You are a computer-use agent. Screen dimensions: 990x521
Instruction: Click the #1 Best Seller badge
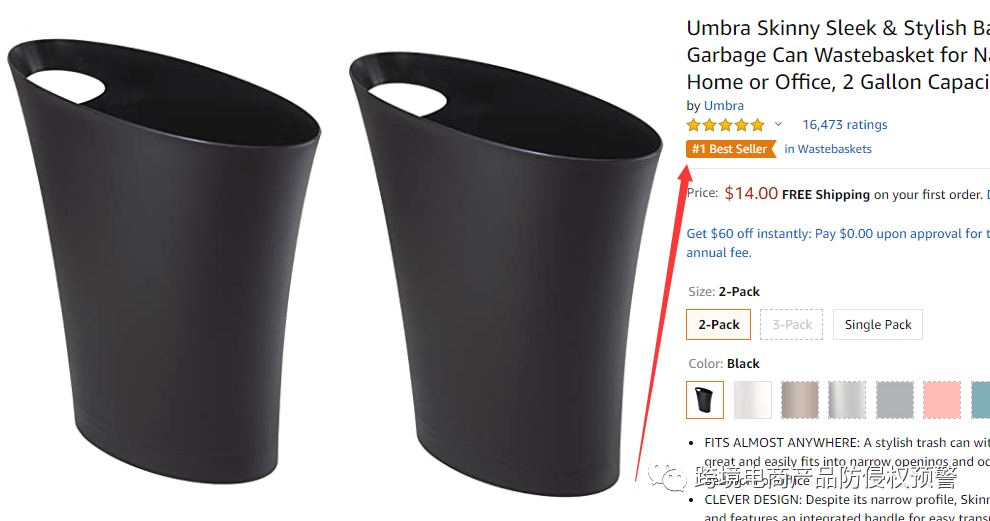tap(731, 149)
